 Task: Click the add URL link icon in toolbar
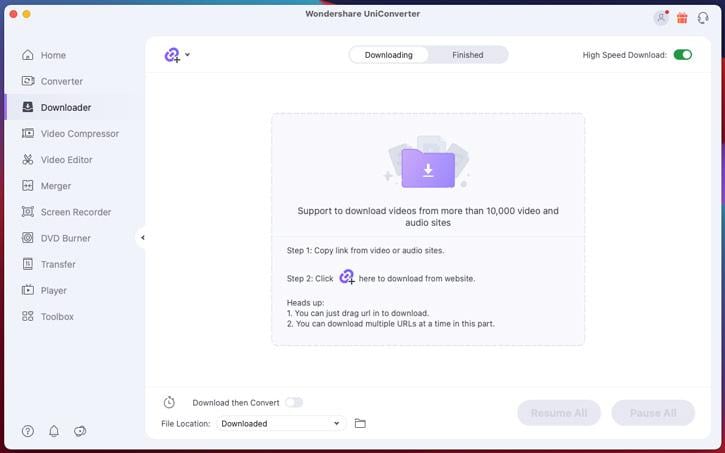172,55
